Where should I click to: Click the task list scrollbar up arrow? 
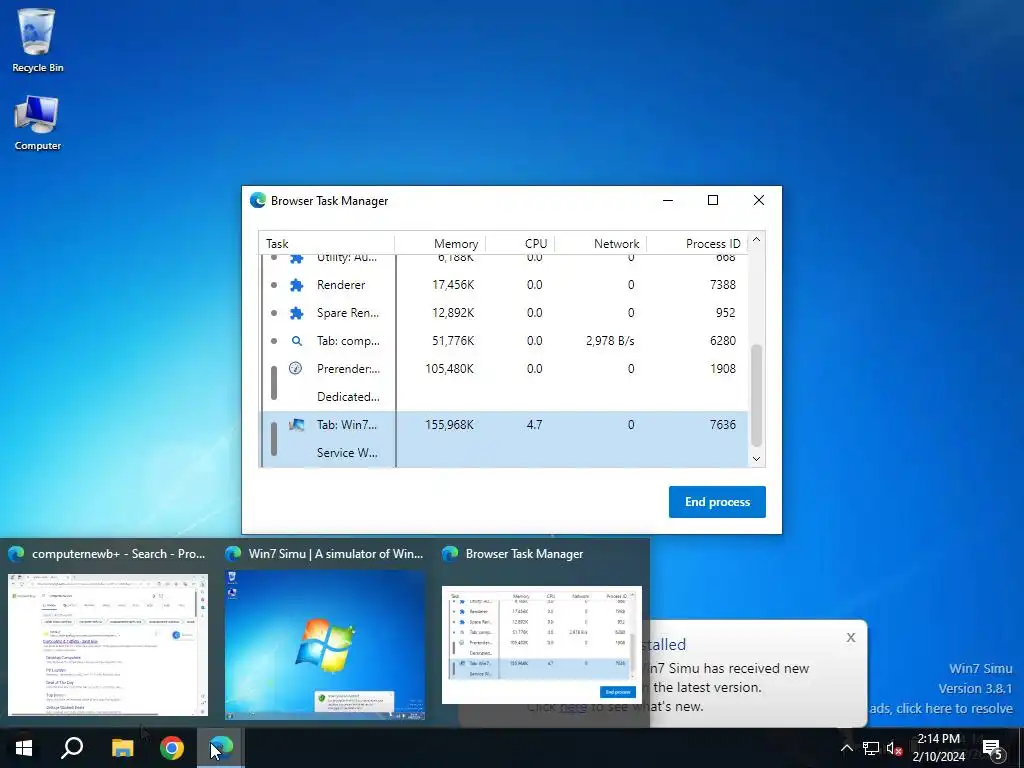(756, 240)
